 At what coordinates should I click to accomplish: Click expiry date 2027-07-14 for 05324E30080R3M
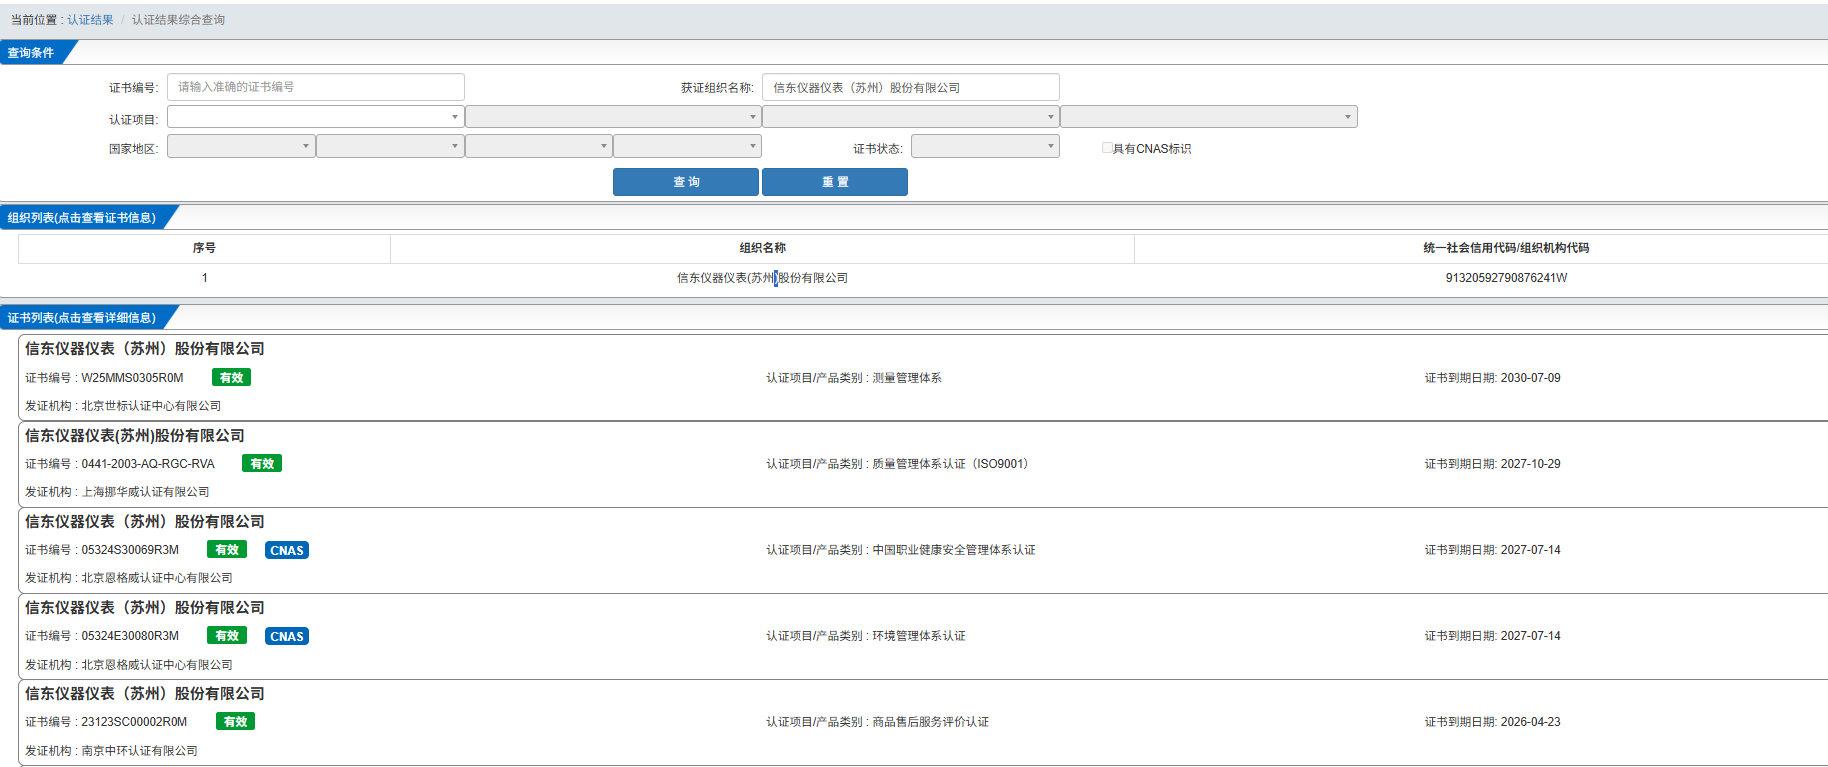[1530, 636]
